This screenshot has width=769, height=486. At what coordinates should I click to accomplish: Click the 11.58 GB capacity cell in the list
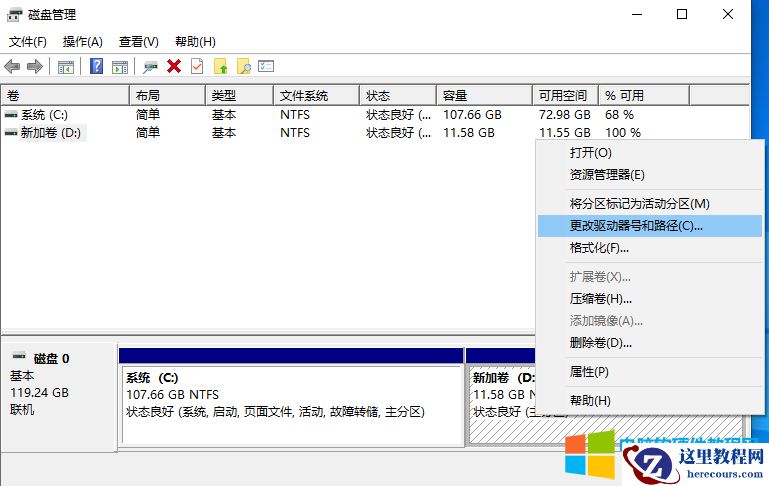pyautogui.click(x=469, y=132)
